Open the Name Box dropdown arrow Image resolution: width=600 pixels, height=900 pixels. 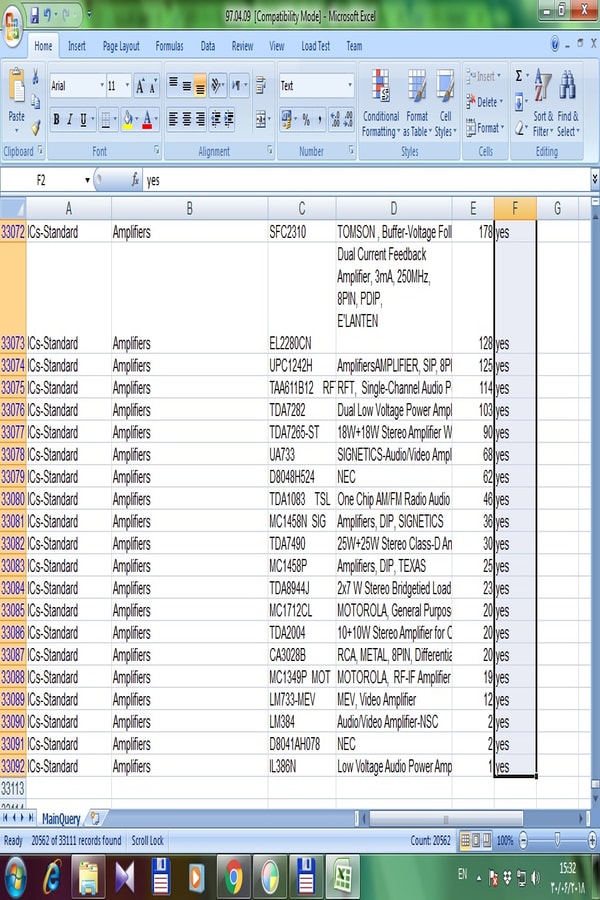pos(87,180)
